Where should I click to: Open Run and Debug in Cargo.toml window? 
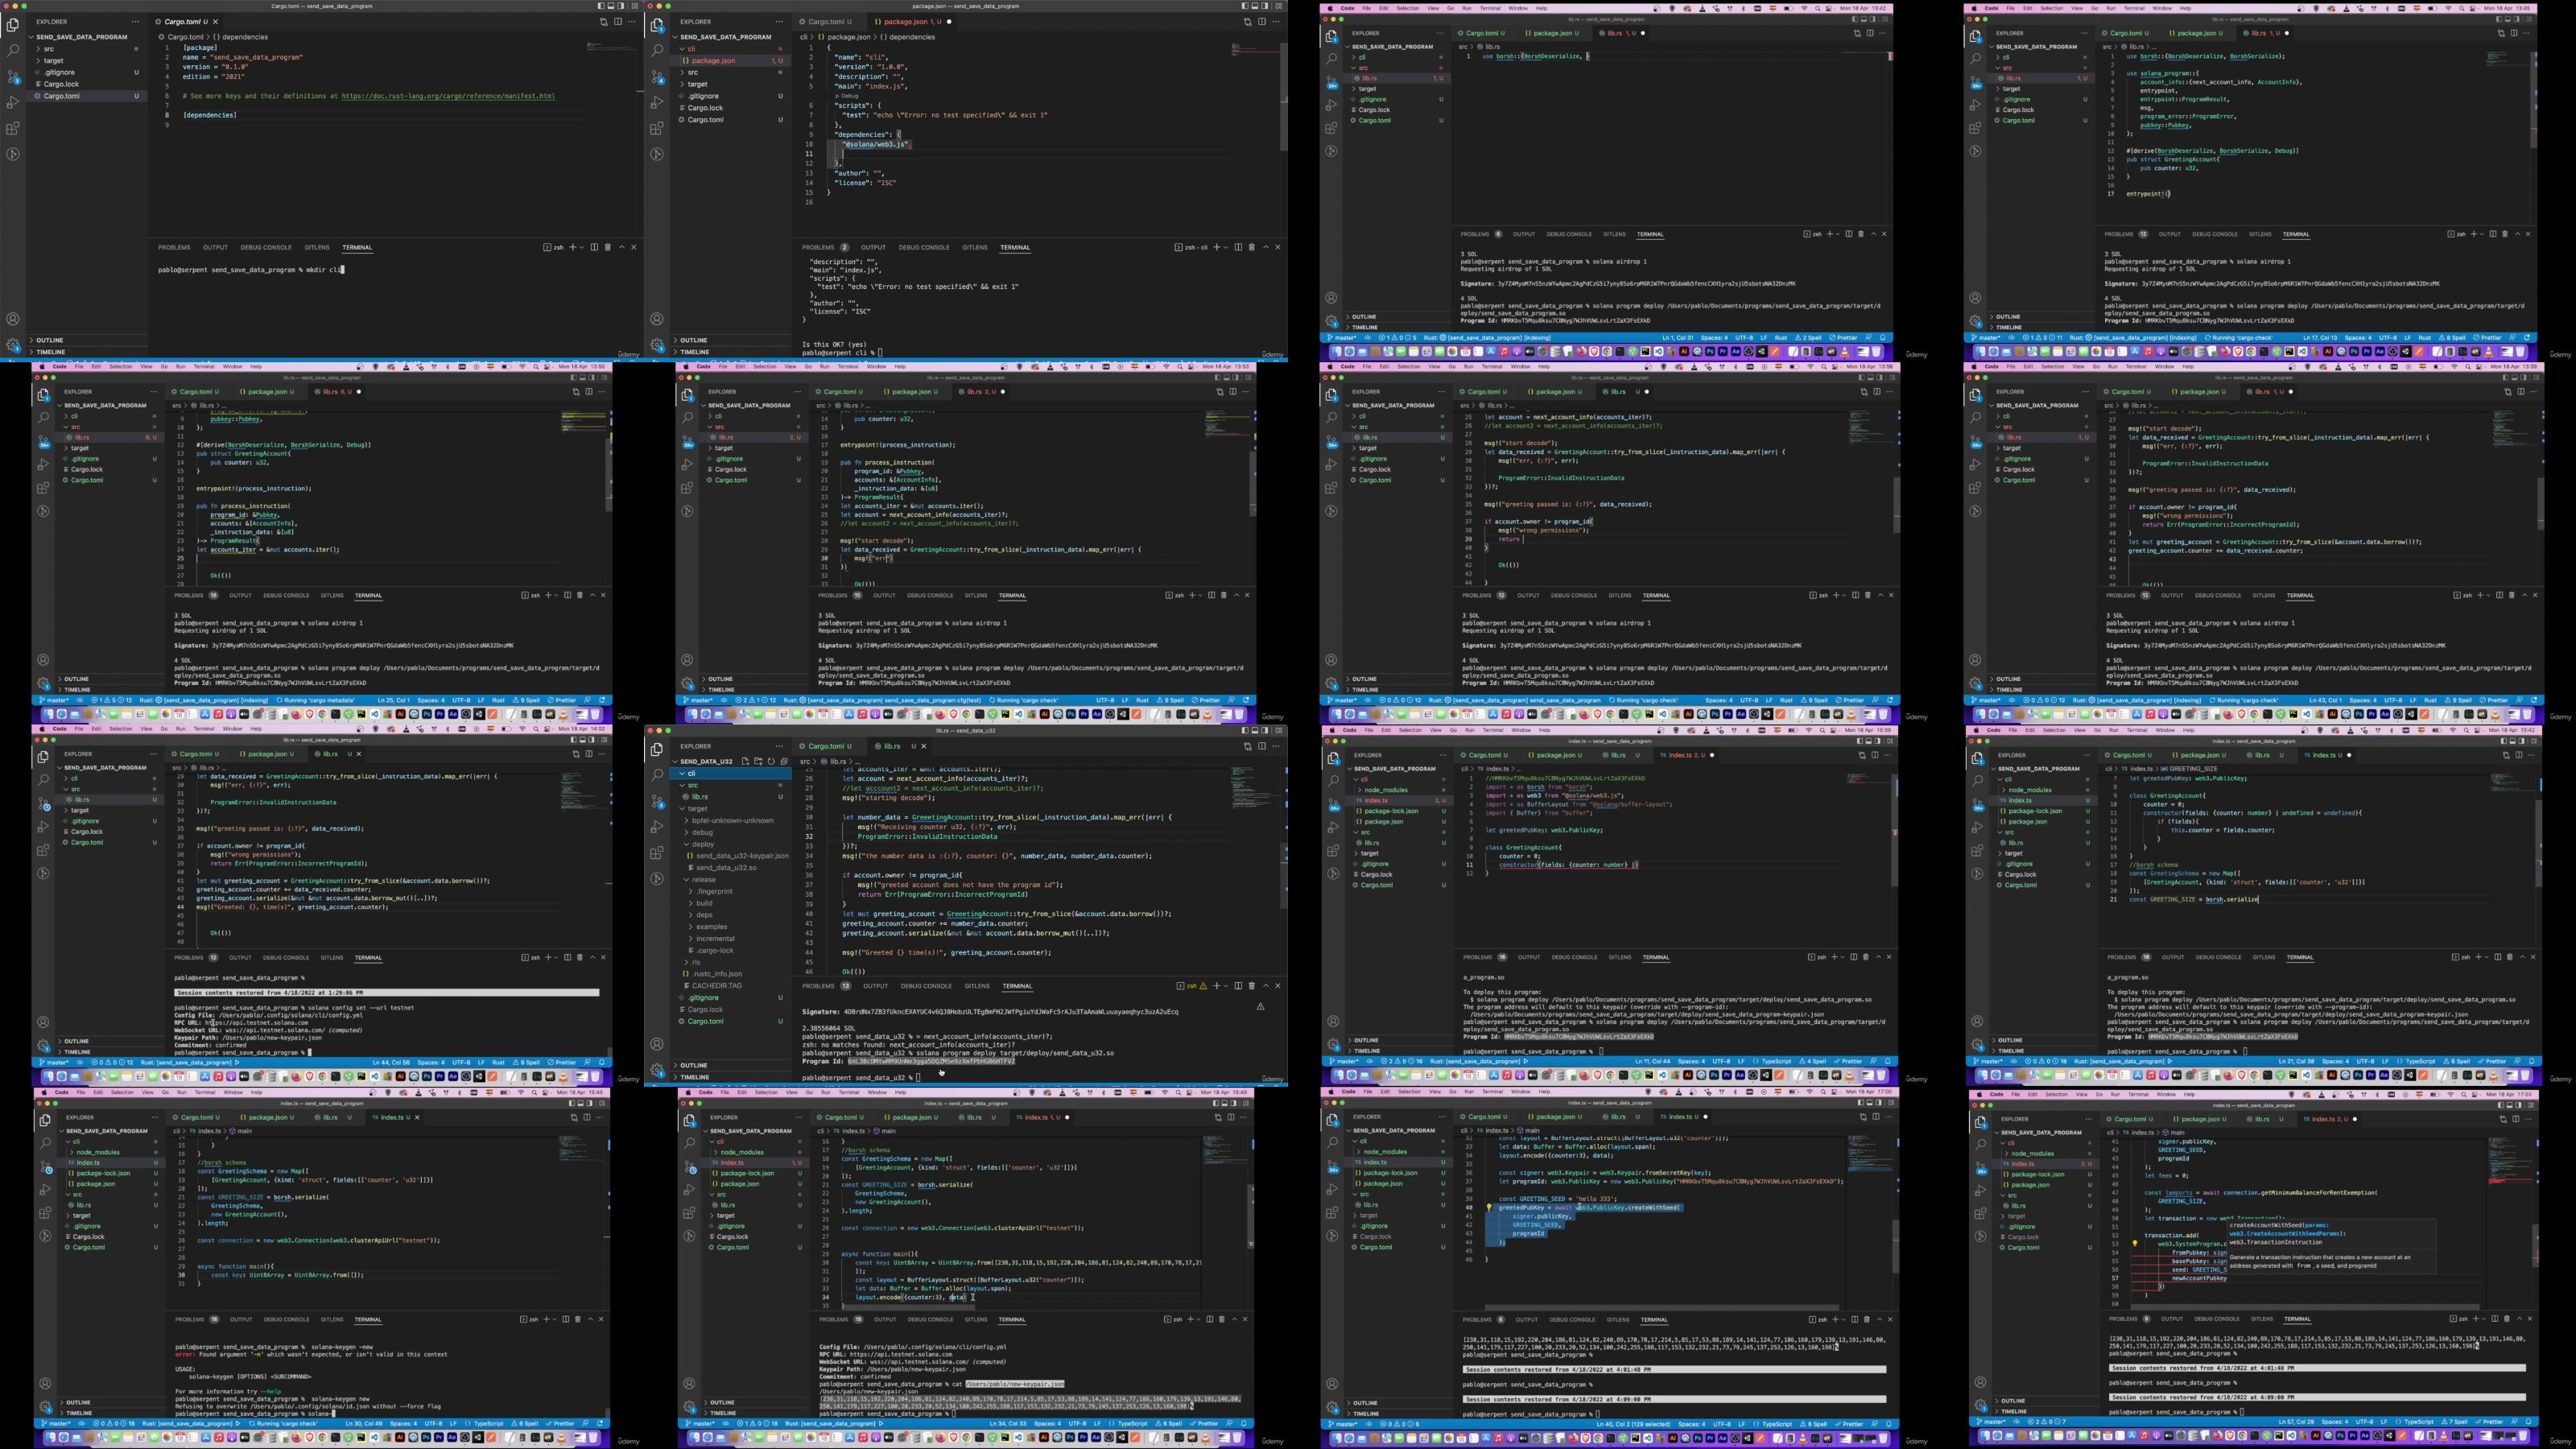[x=12, y=102]
